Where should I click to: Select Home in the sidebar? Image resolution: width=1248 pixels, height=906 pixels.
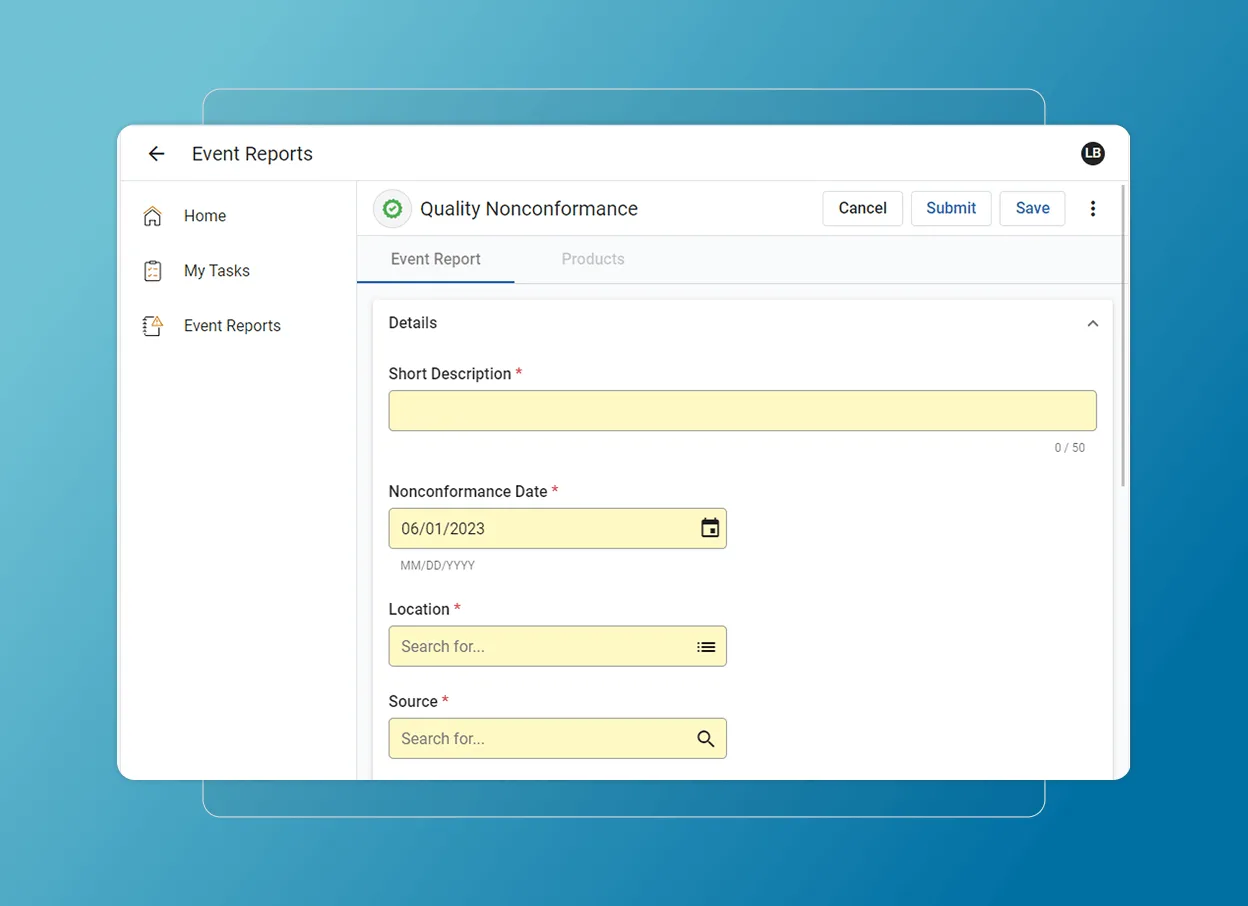(x=204, y=215)
